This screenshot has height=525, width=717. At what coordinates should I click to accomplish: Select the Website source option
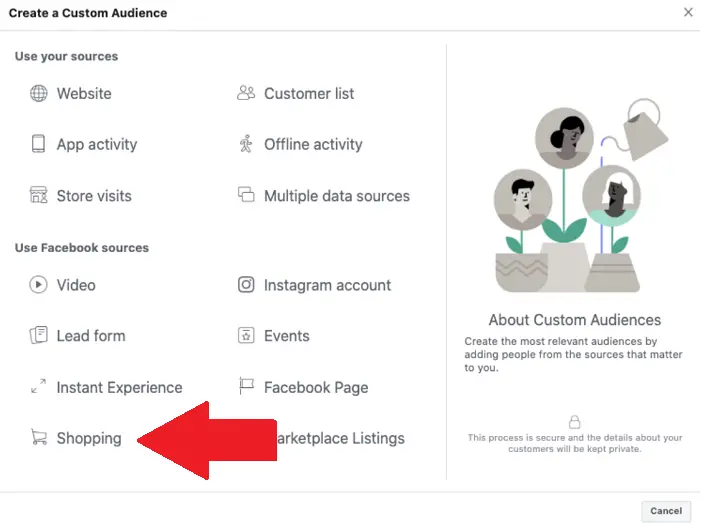pos(84,94)
